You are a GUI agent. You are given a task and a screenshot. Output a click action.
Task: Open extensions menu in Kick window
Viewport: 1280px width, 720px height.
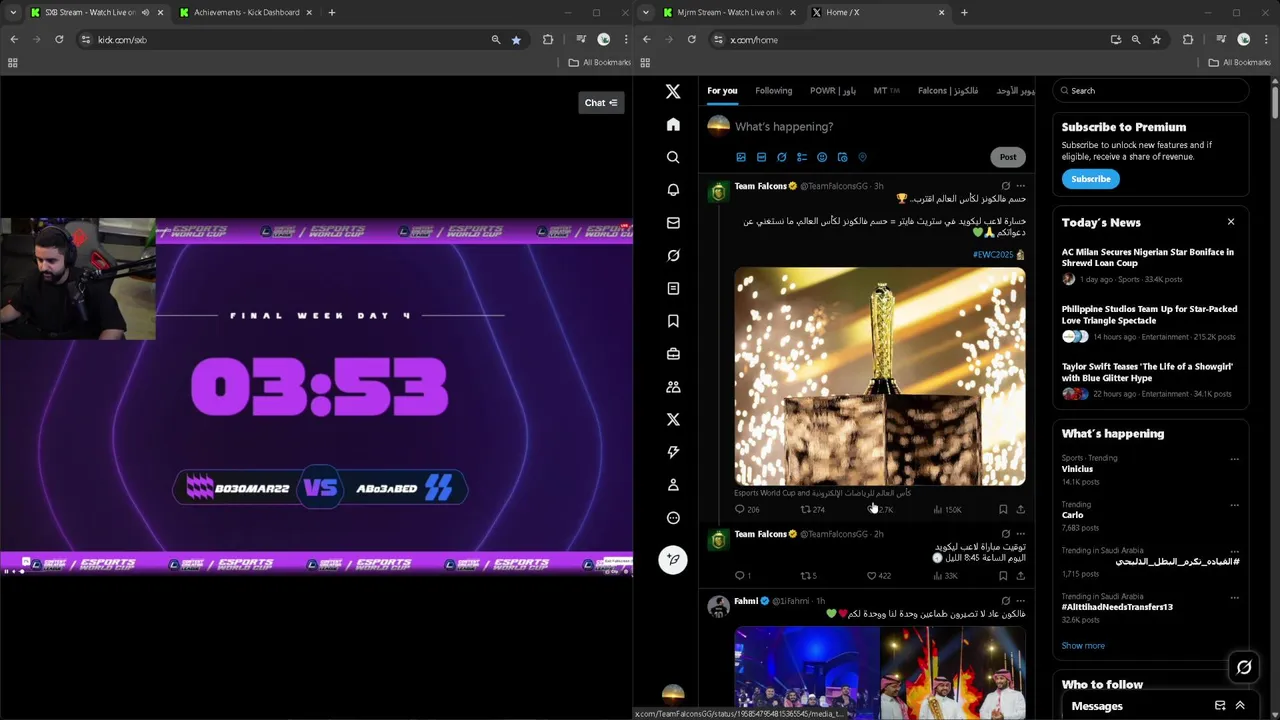[548, 39]
